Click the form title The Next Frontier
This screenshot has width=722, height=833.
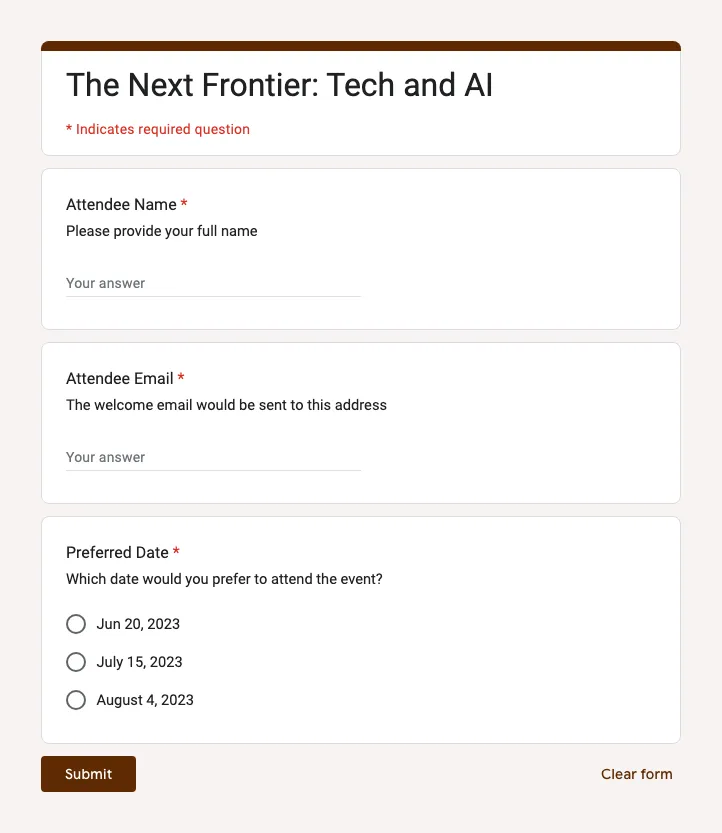click(x=279, y=85)
